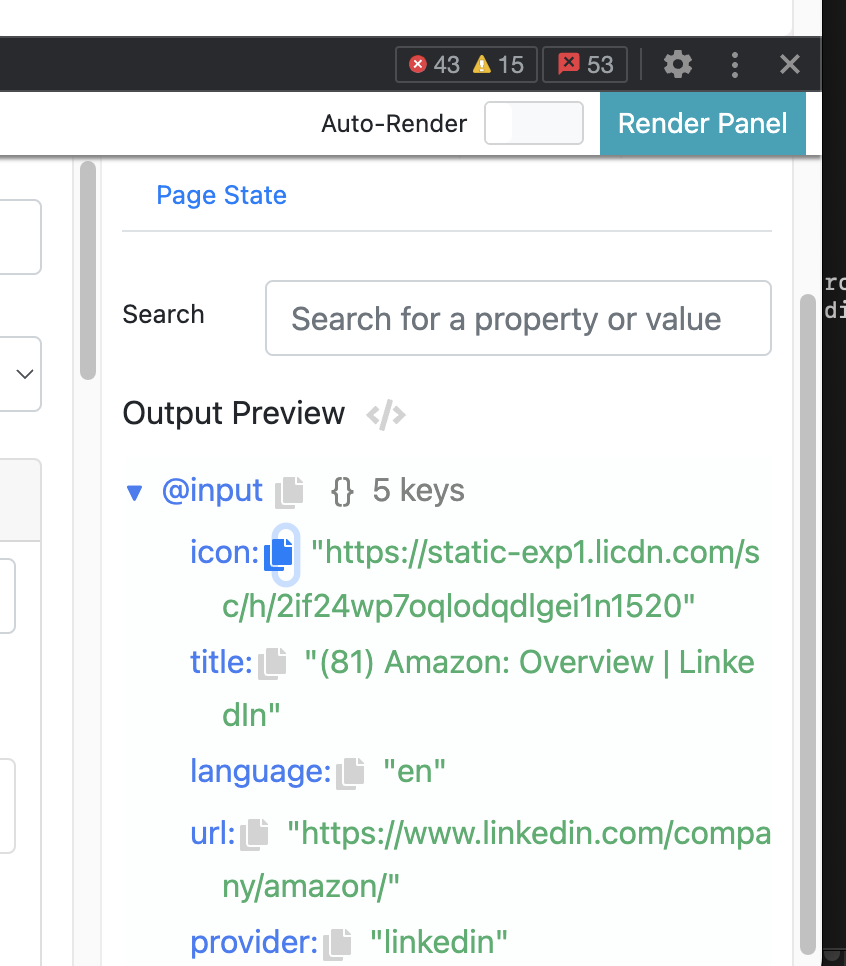Click the Render Panel button

point(702,123)
